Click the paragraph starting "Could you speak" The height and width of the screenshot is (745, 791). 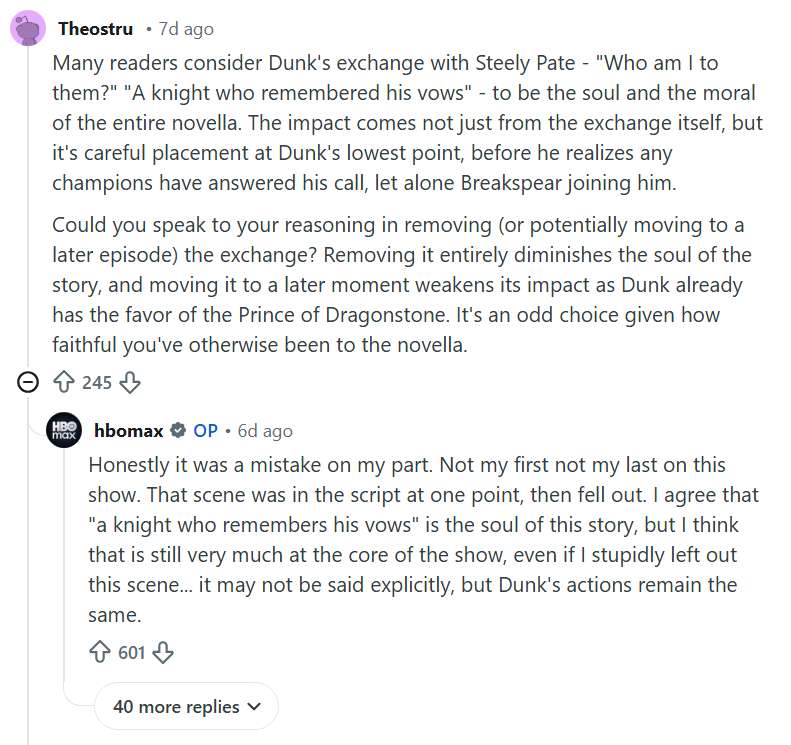(x=401, y=284)
